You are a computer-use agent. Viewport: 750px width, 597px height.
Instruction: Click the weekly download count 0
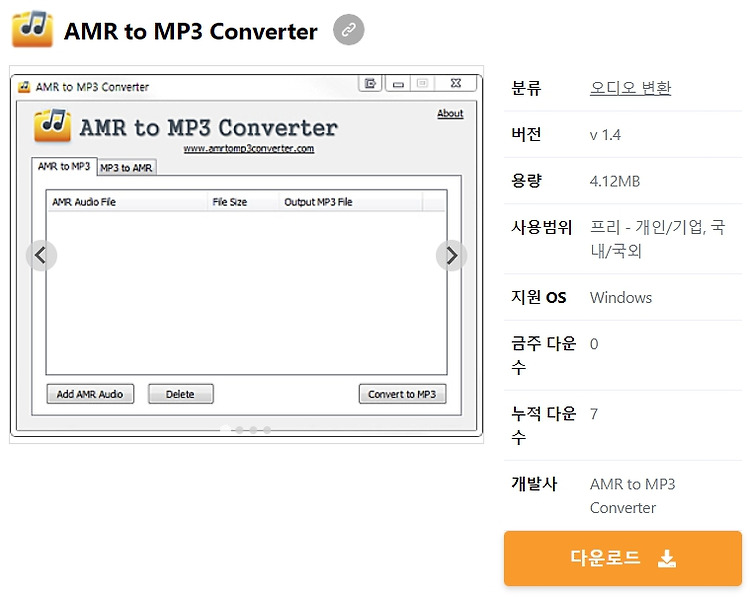click(594, 344)
